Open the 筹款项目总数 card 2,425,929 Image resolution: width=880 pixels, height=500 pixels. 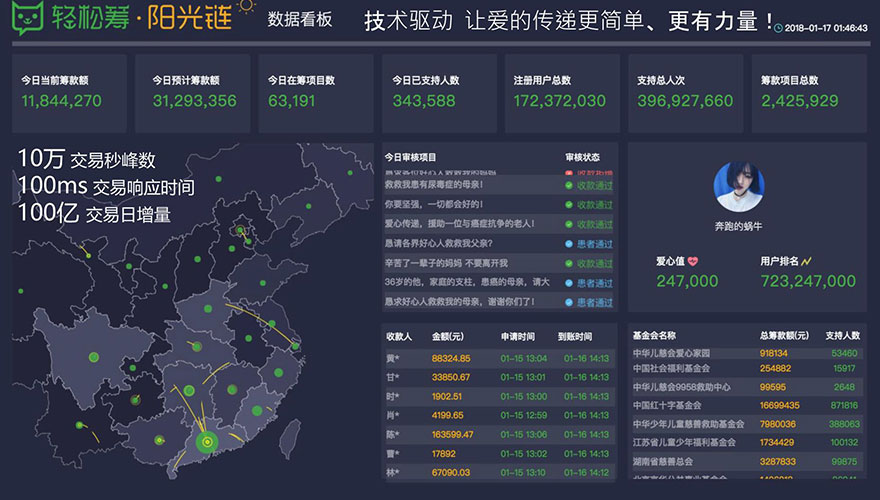coord(809,93)
